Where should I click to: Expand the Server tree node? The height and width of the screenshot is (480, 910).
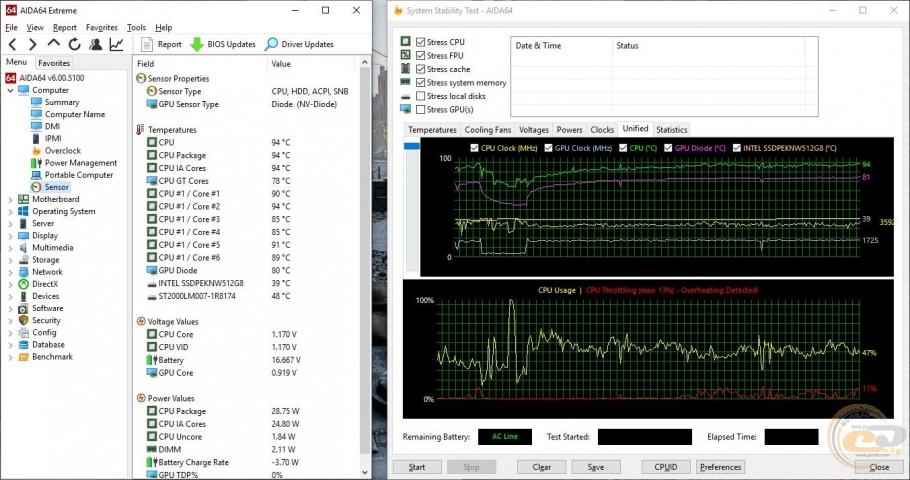point(10,223)
